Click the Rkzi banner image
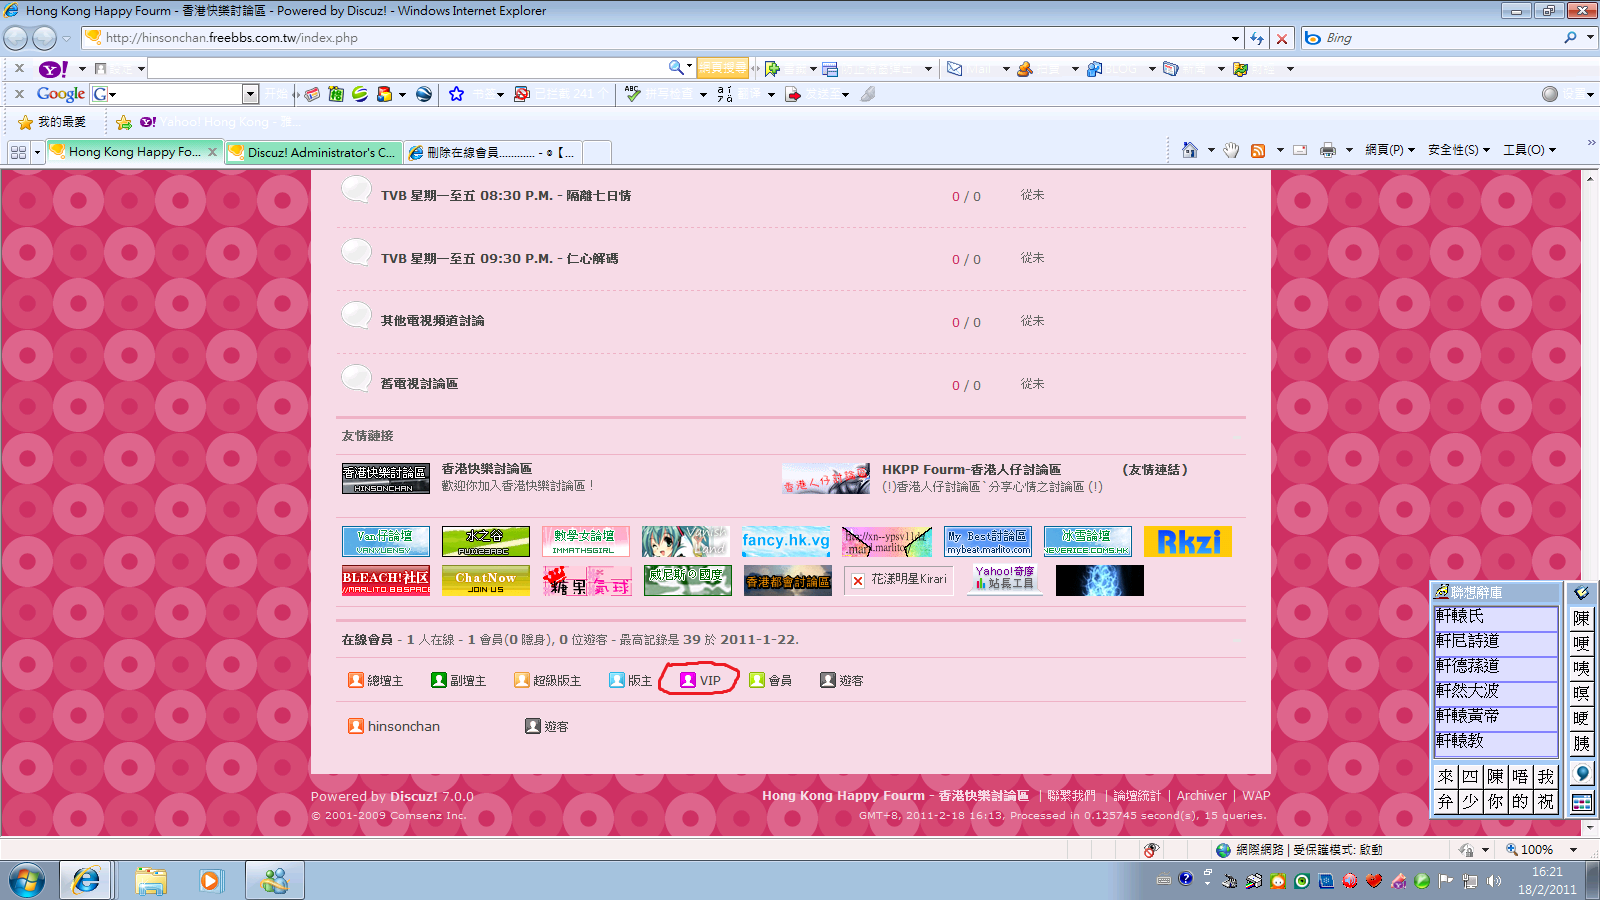Image resolution: width=1600 pixels, height=900 pixels. 1187,541
